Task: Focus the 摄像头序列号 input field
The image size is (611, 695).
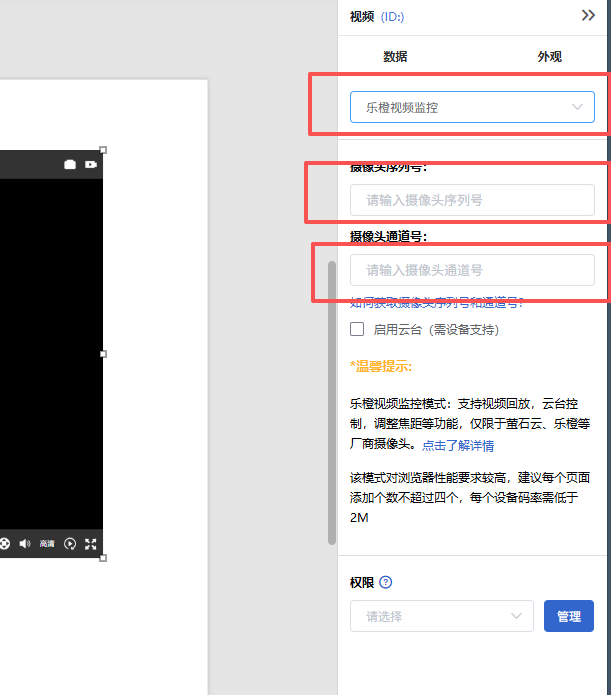Action: coord(472,200)
